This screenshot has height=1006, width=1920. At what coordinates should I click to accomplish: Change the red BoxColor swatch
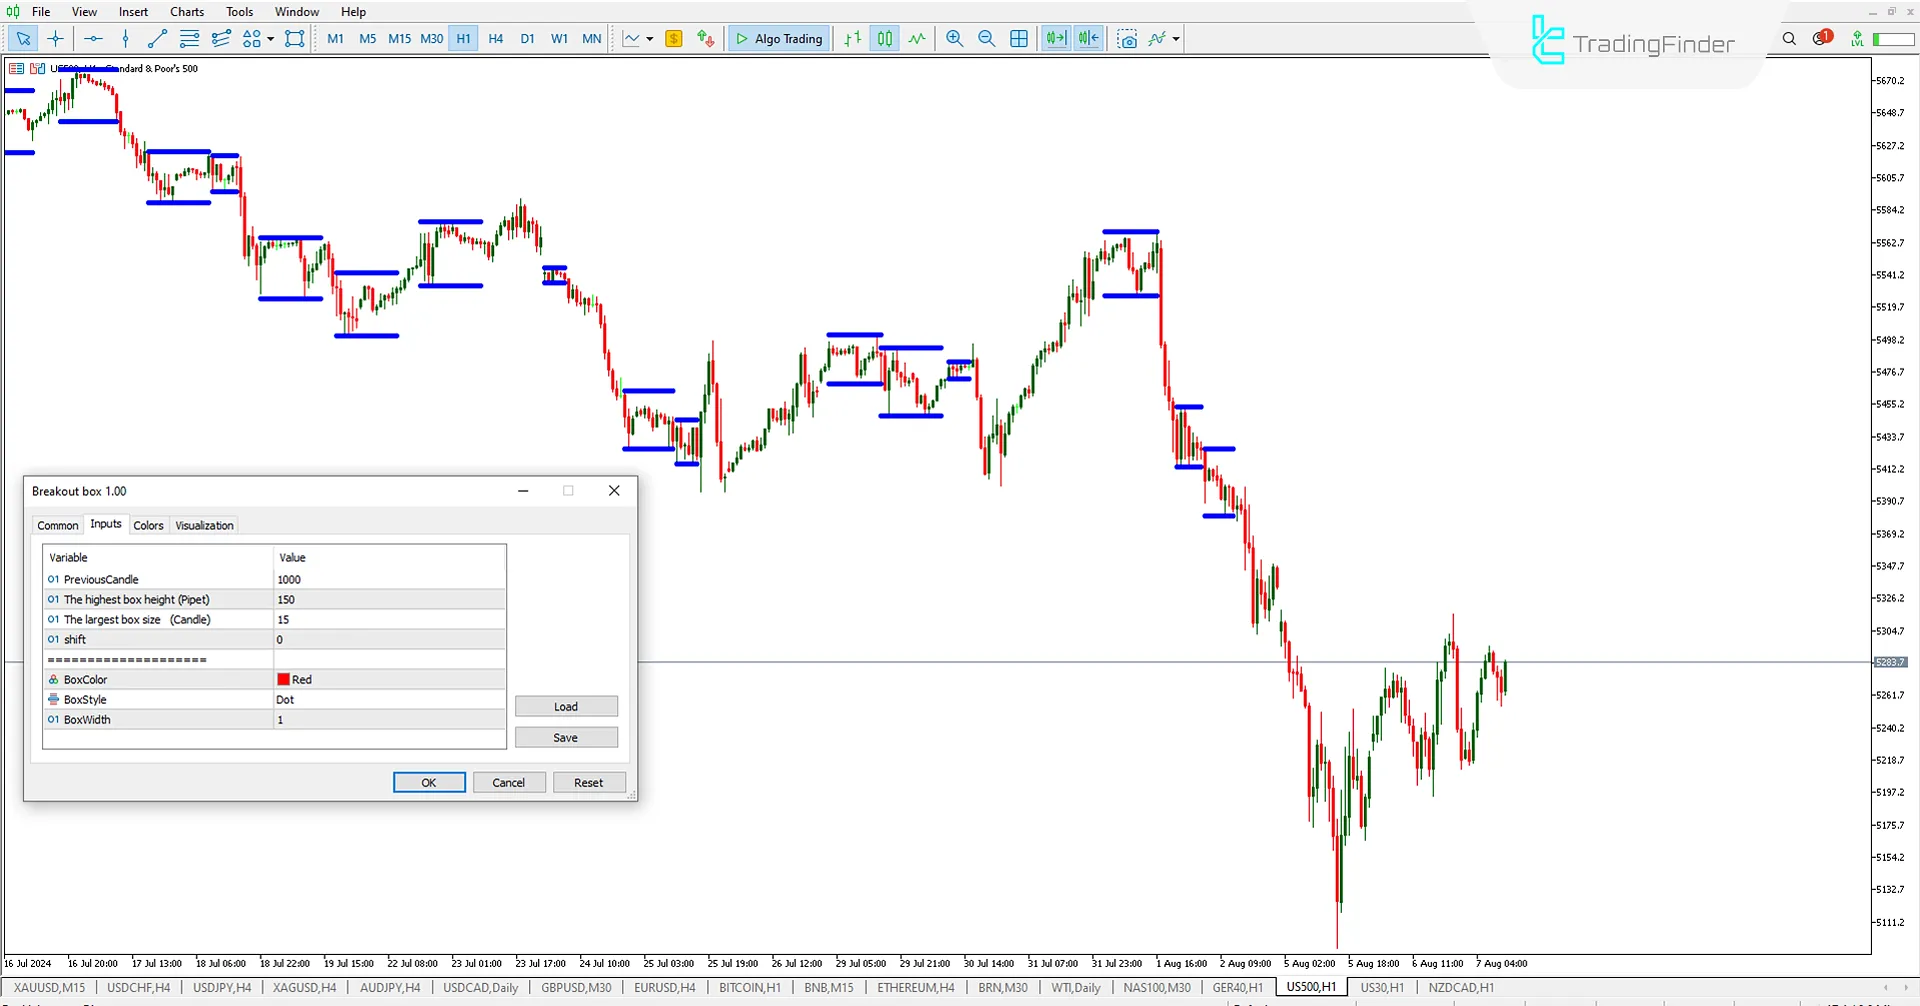(x=285, y=679)
